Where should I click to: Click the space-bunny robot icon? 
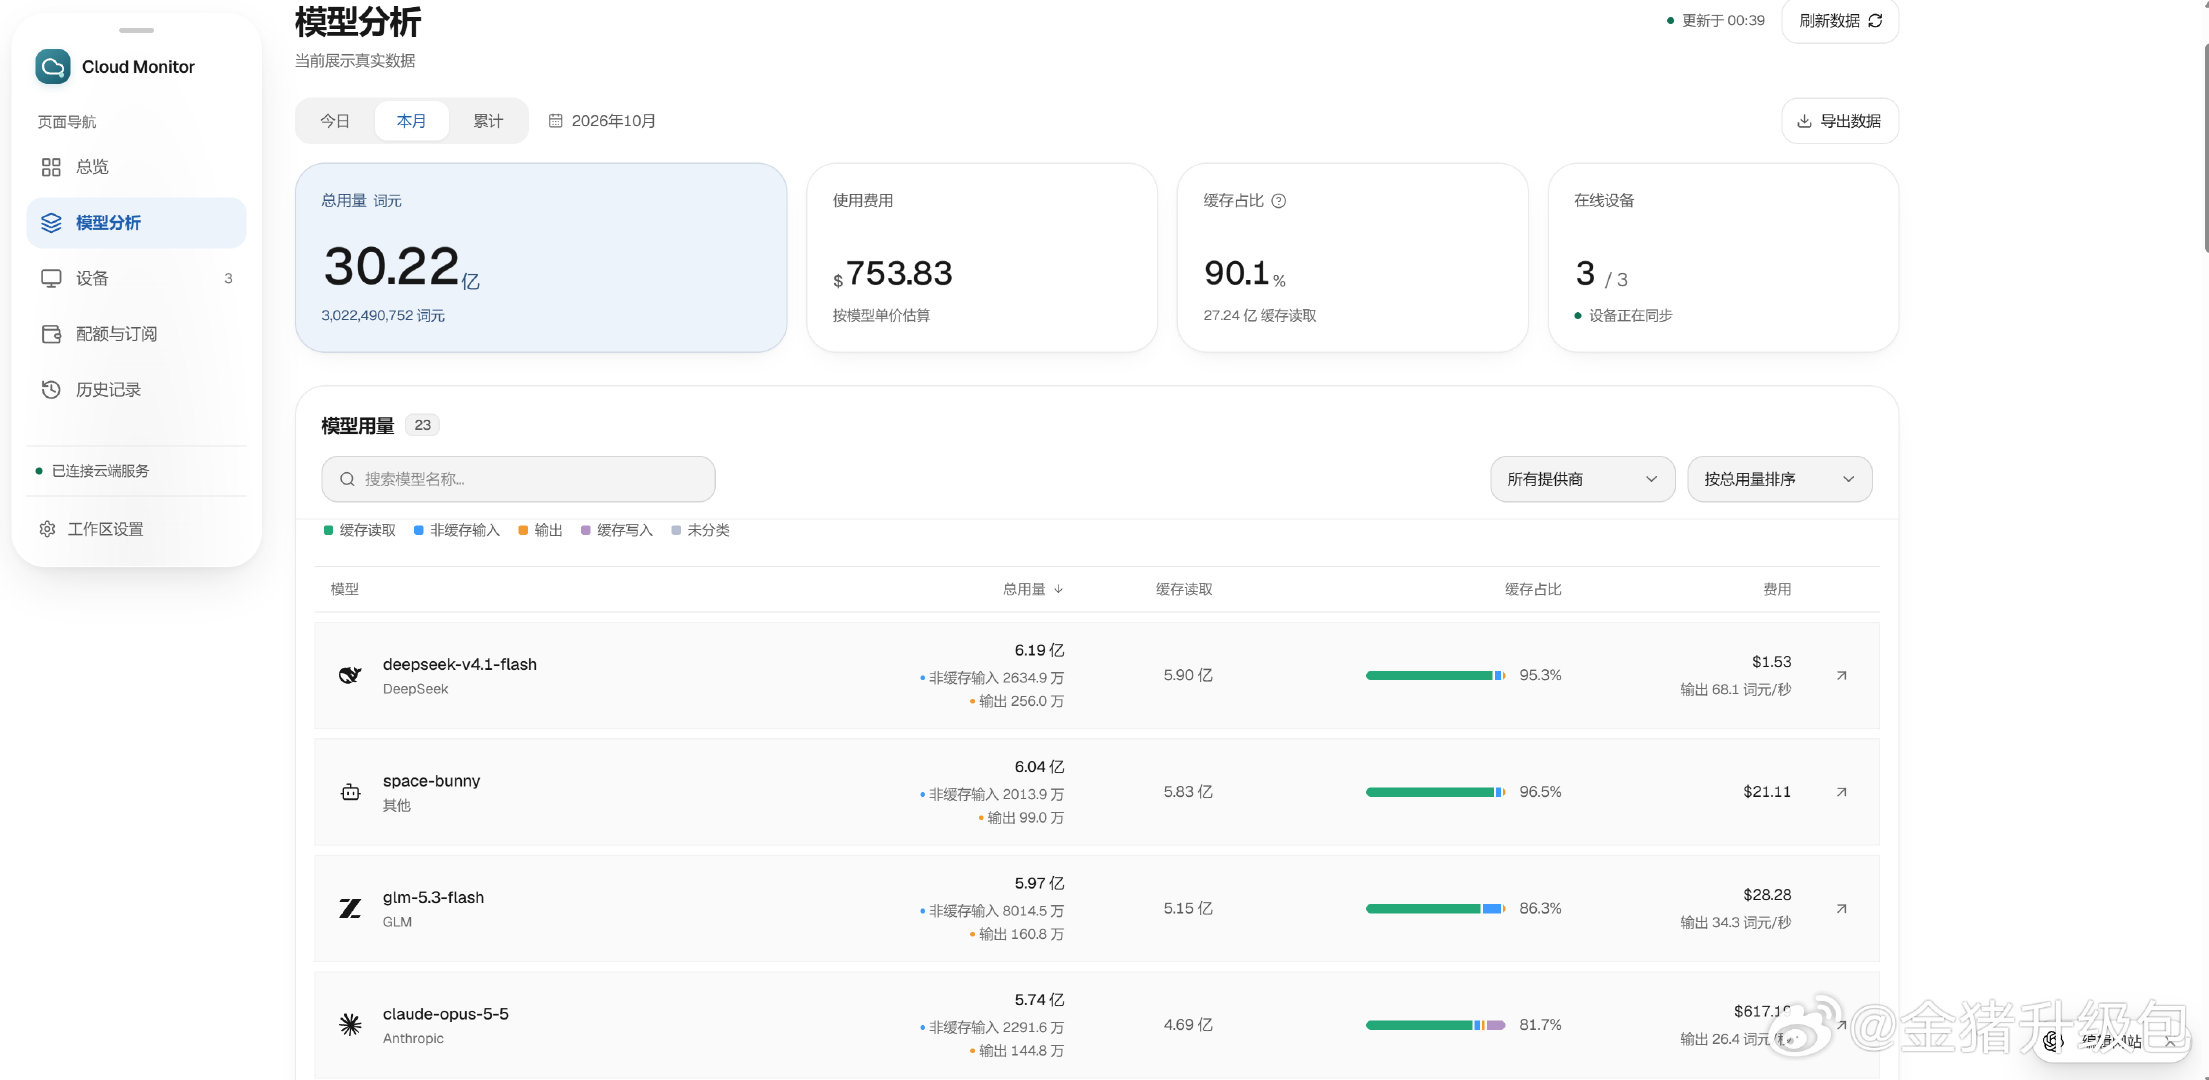tap(350, 792)
